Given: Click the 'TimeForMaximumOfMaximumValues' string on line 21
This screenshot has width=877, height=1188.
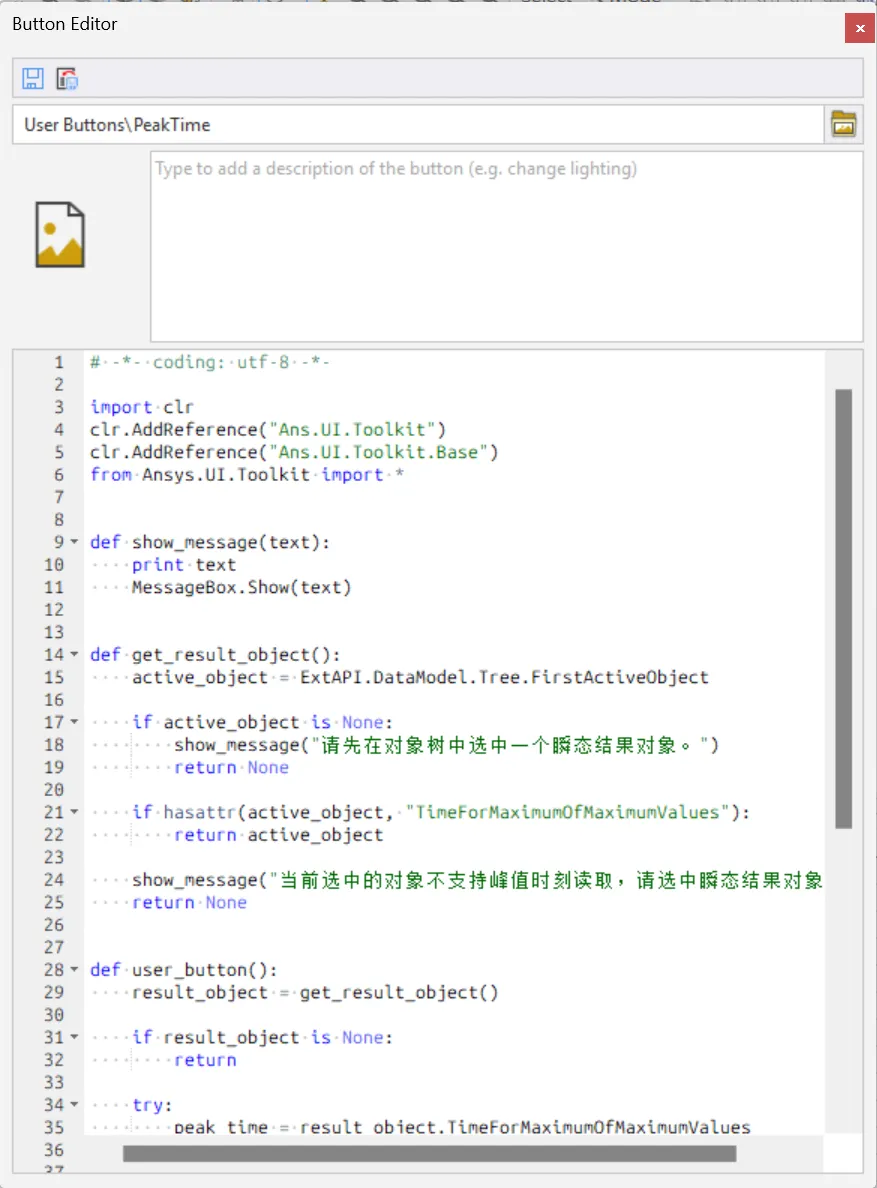Looking at the screenshot, I should 567,811.
